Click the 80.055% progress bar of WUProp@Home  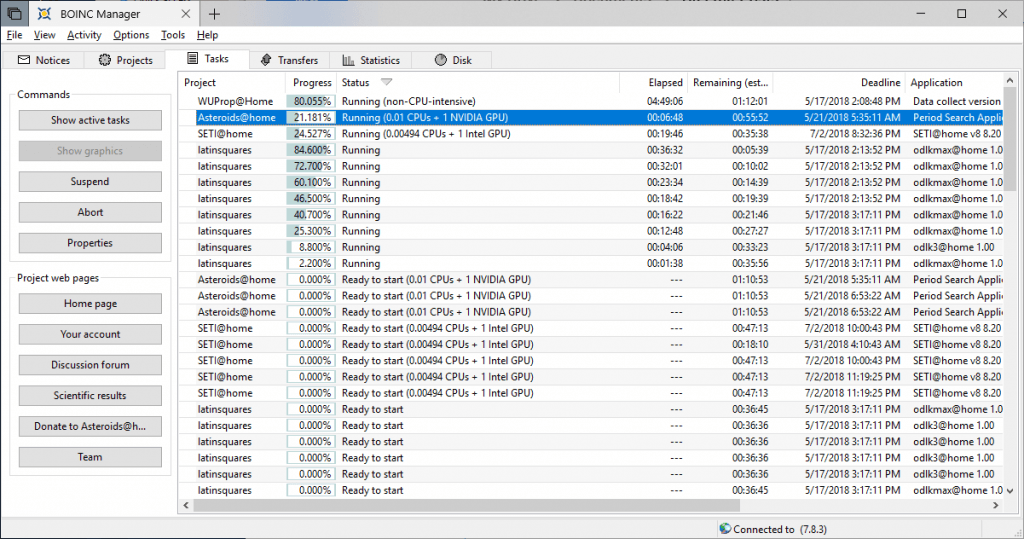[x=311, y=101]
